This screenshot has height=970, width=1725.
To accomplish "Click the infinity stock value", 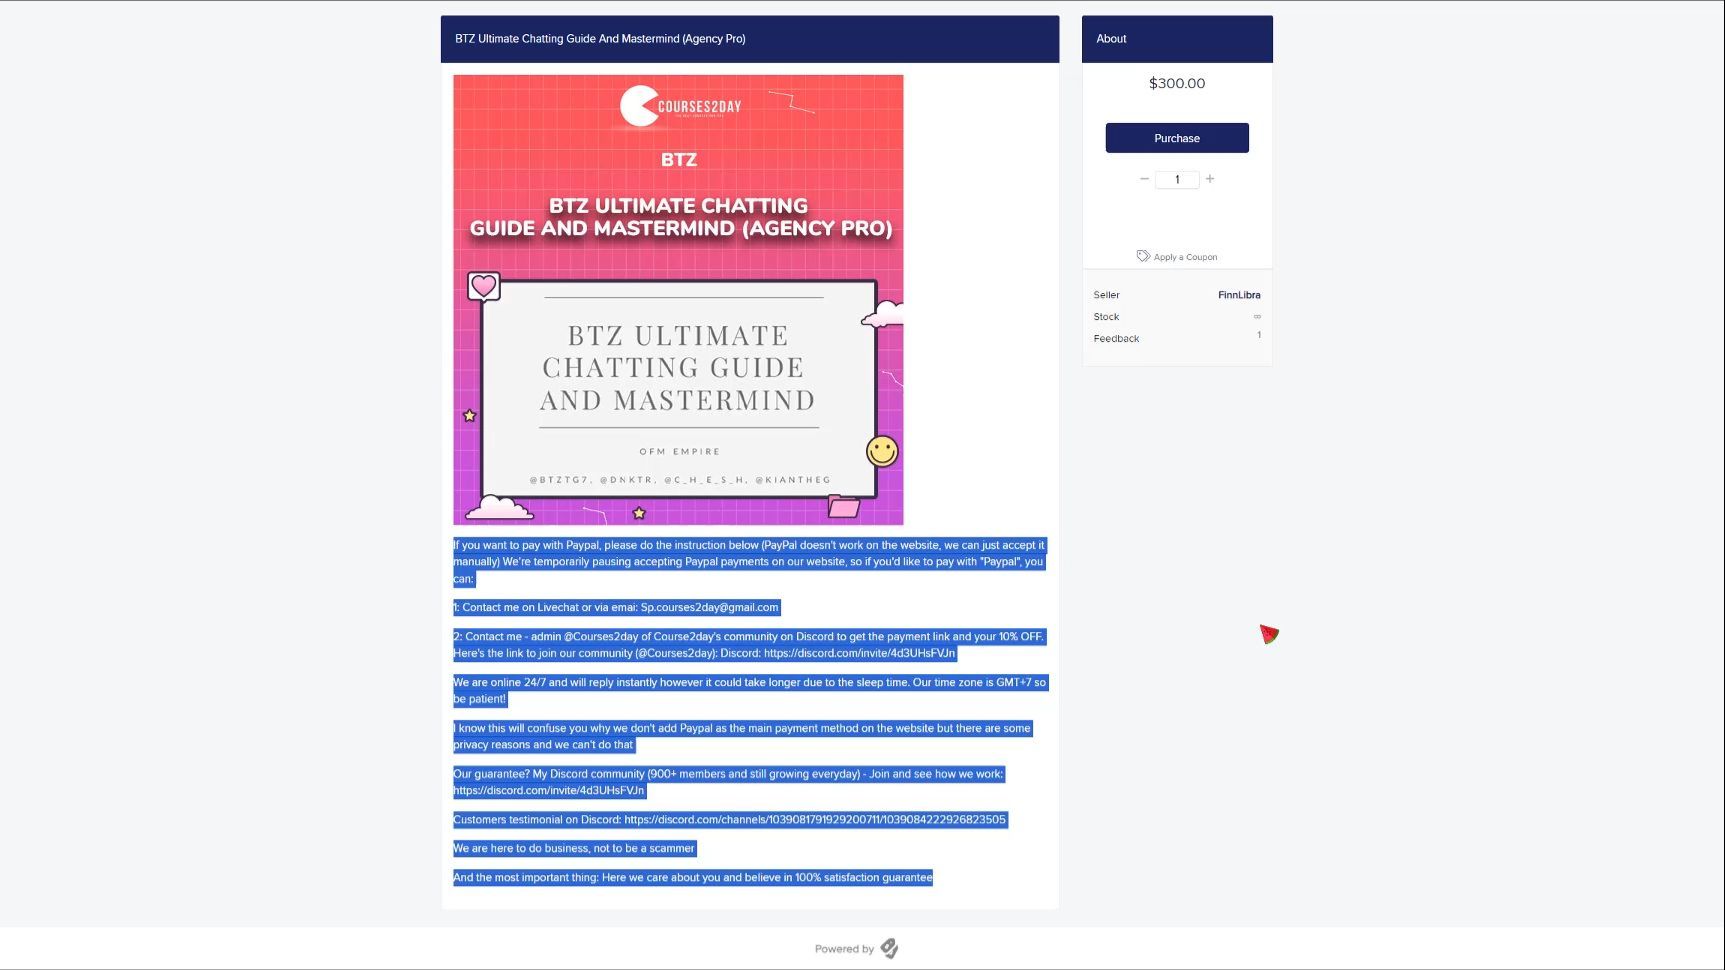I will point(1257,317).
